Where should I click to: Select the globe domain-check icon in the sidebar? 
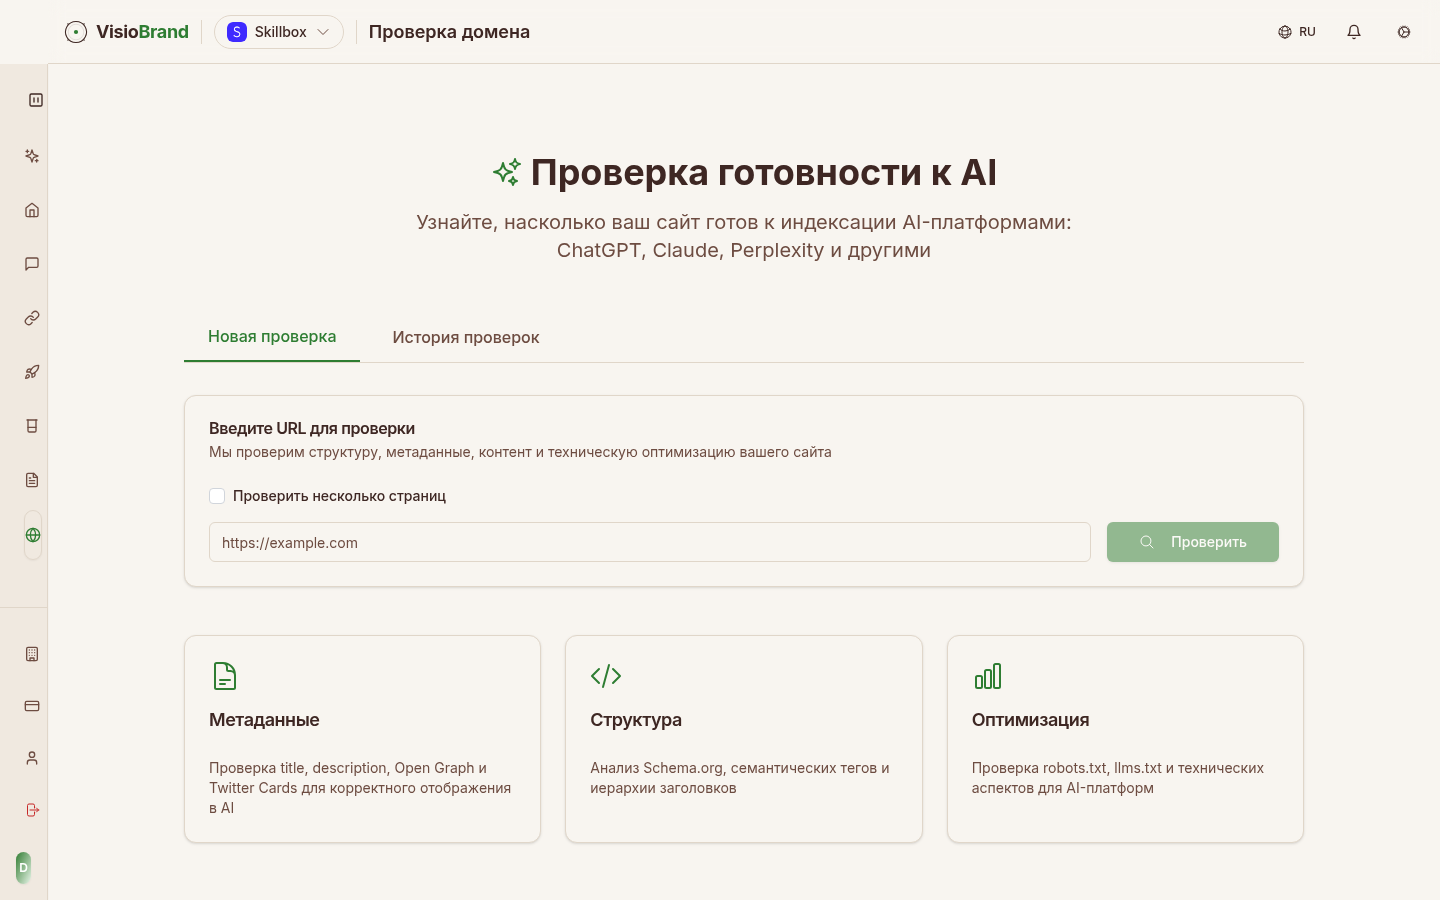tap(32, 535)
